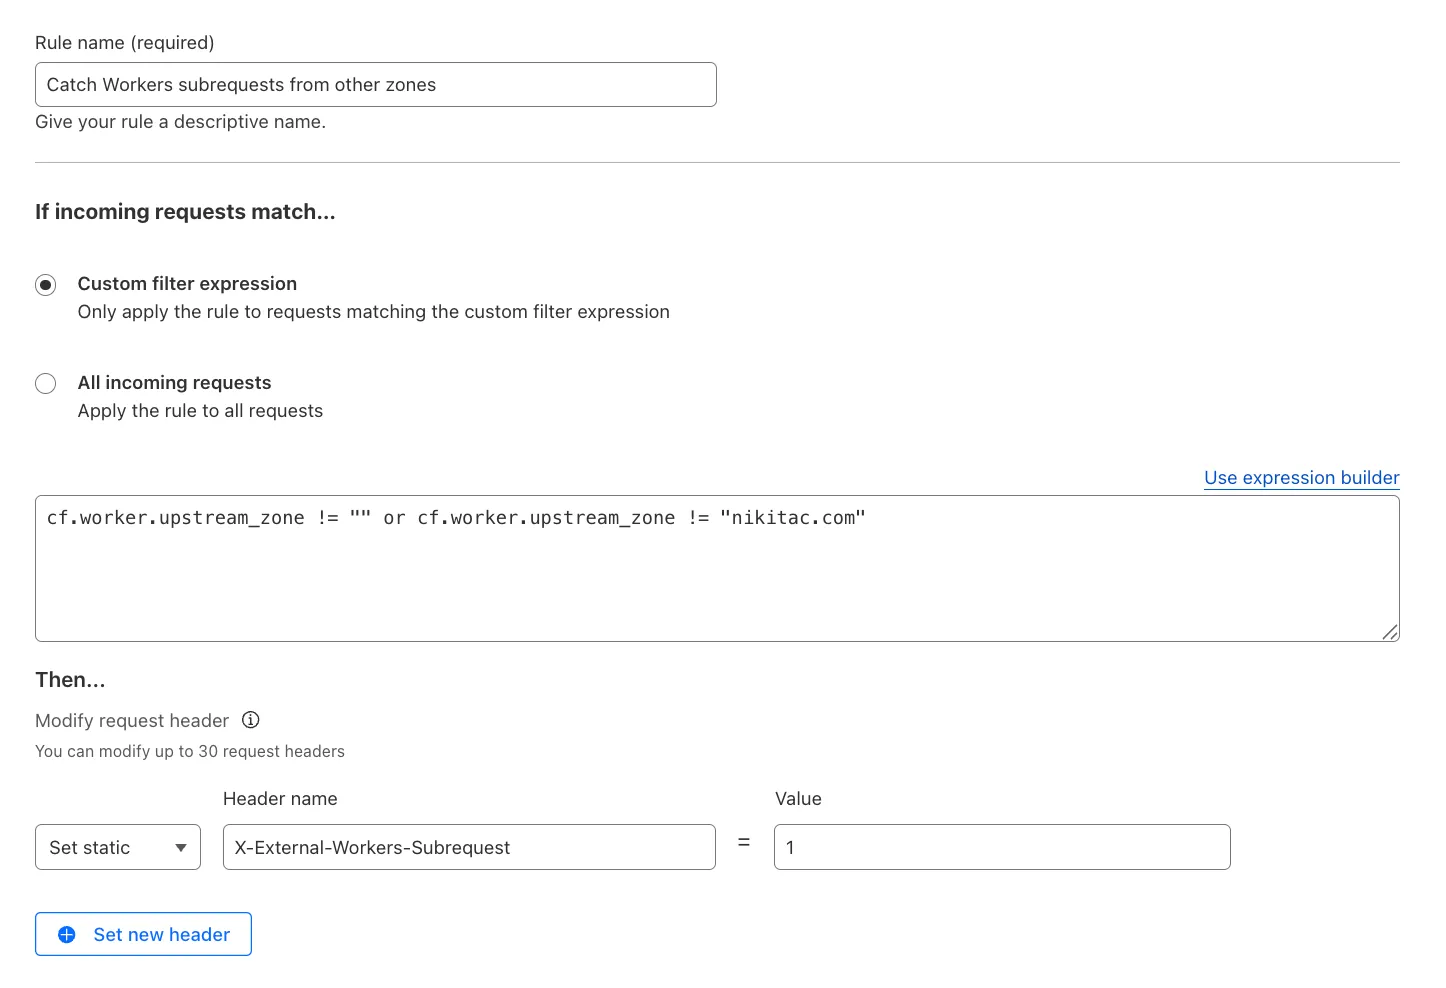This screenshot has width=1446, height=988.
Task: Click the equals sign between header name and value
Action: (x=744, y=845)
